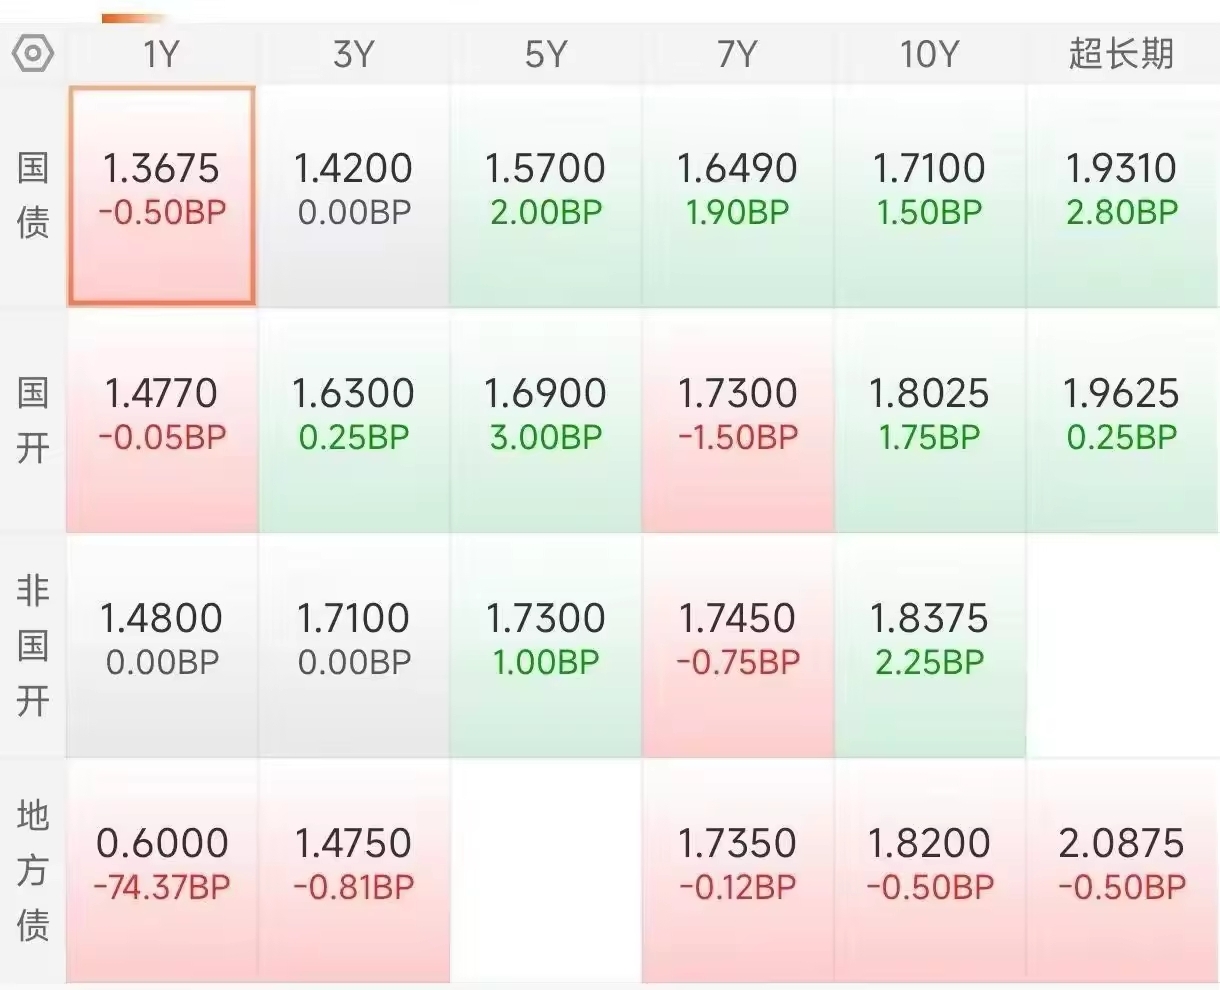Viewport: 1220px width, 990px height.
Task: Select 非国开 1Y cell showing 1.4800
Action: 161,646
